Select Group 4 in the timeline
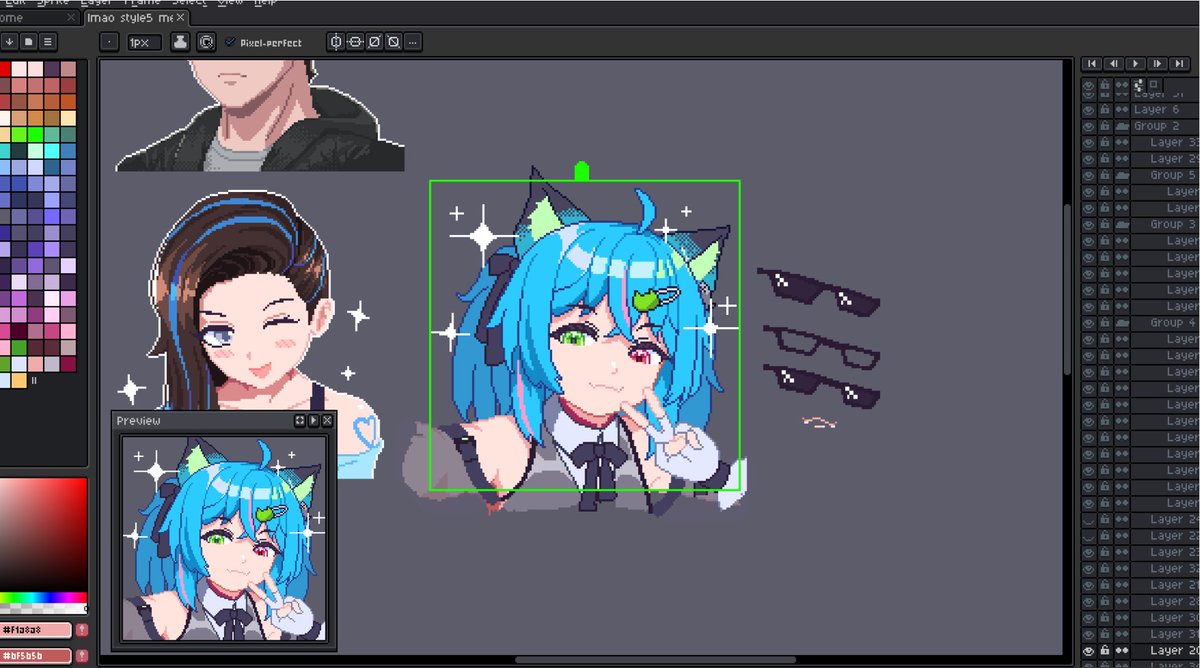 click(1165, 323)
